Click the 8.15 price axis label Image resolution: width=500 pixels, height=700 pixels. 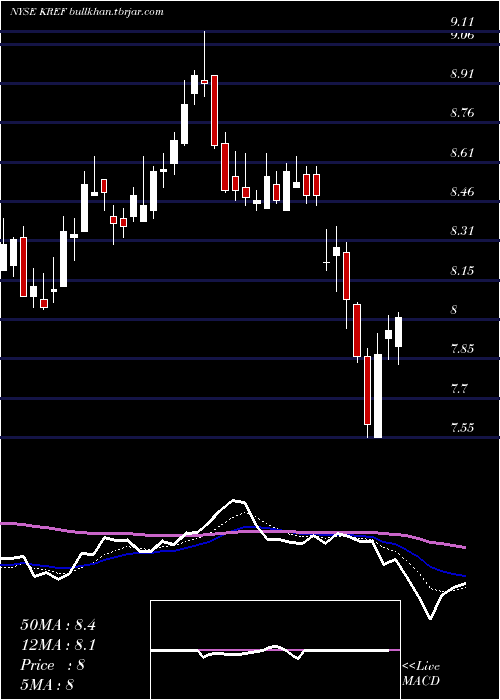tap(462, 271)
